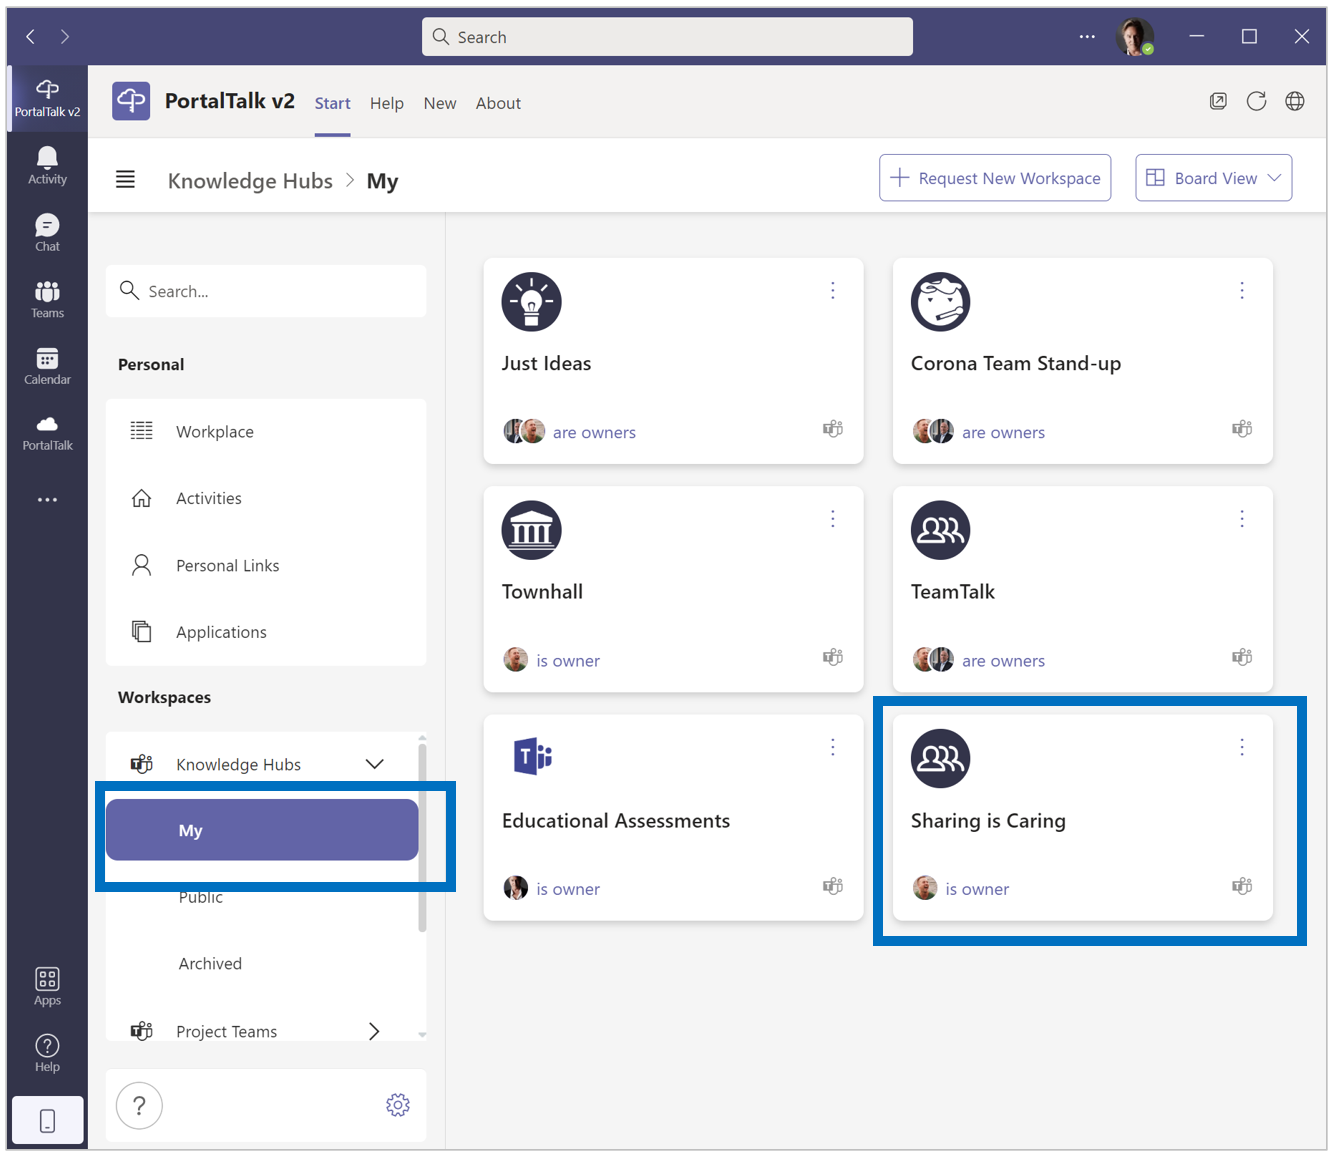This screenshot has width=1330, height=1157.
Task: Open the profile avatar menu
Action: (x=1135, y=37)
